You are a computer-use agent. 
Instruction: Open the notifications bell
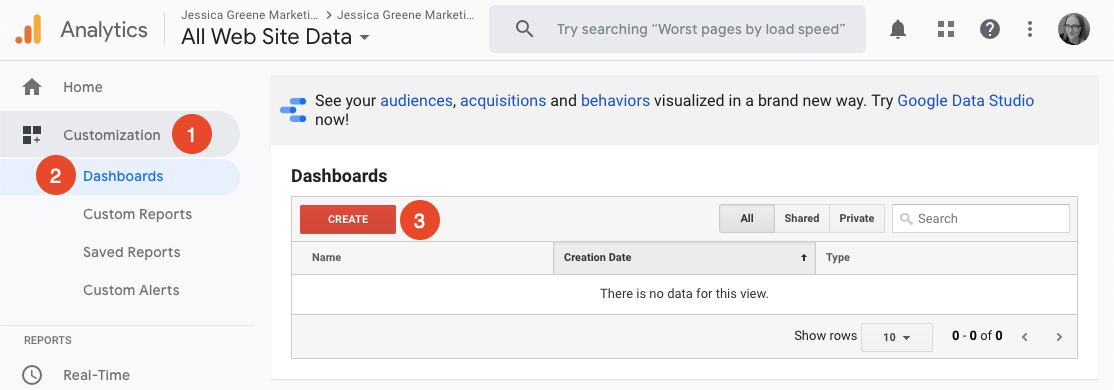[898, 29]
